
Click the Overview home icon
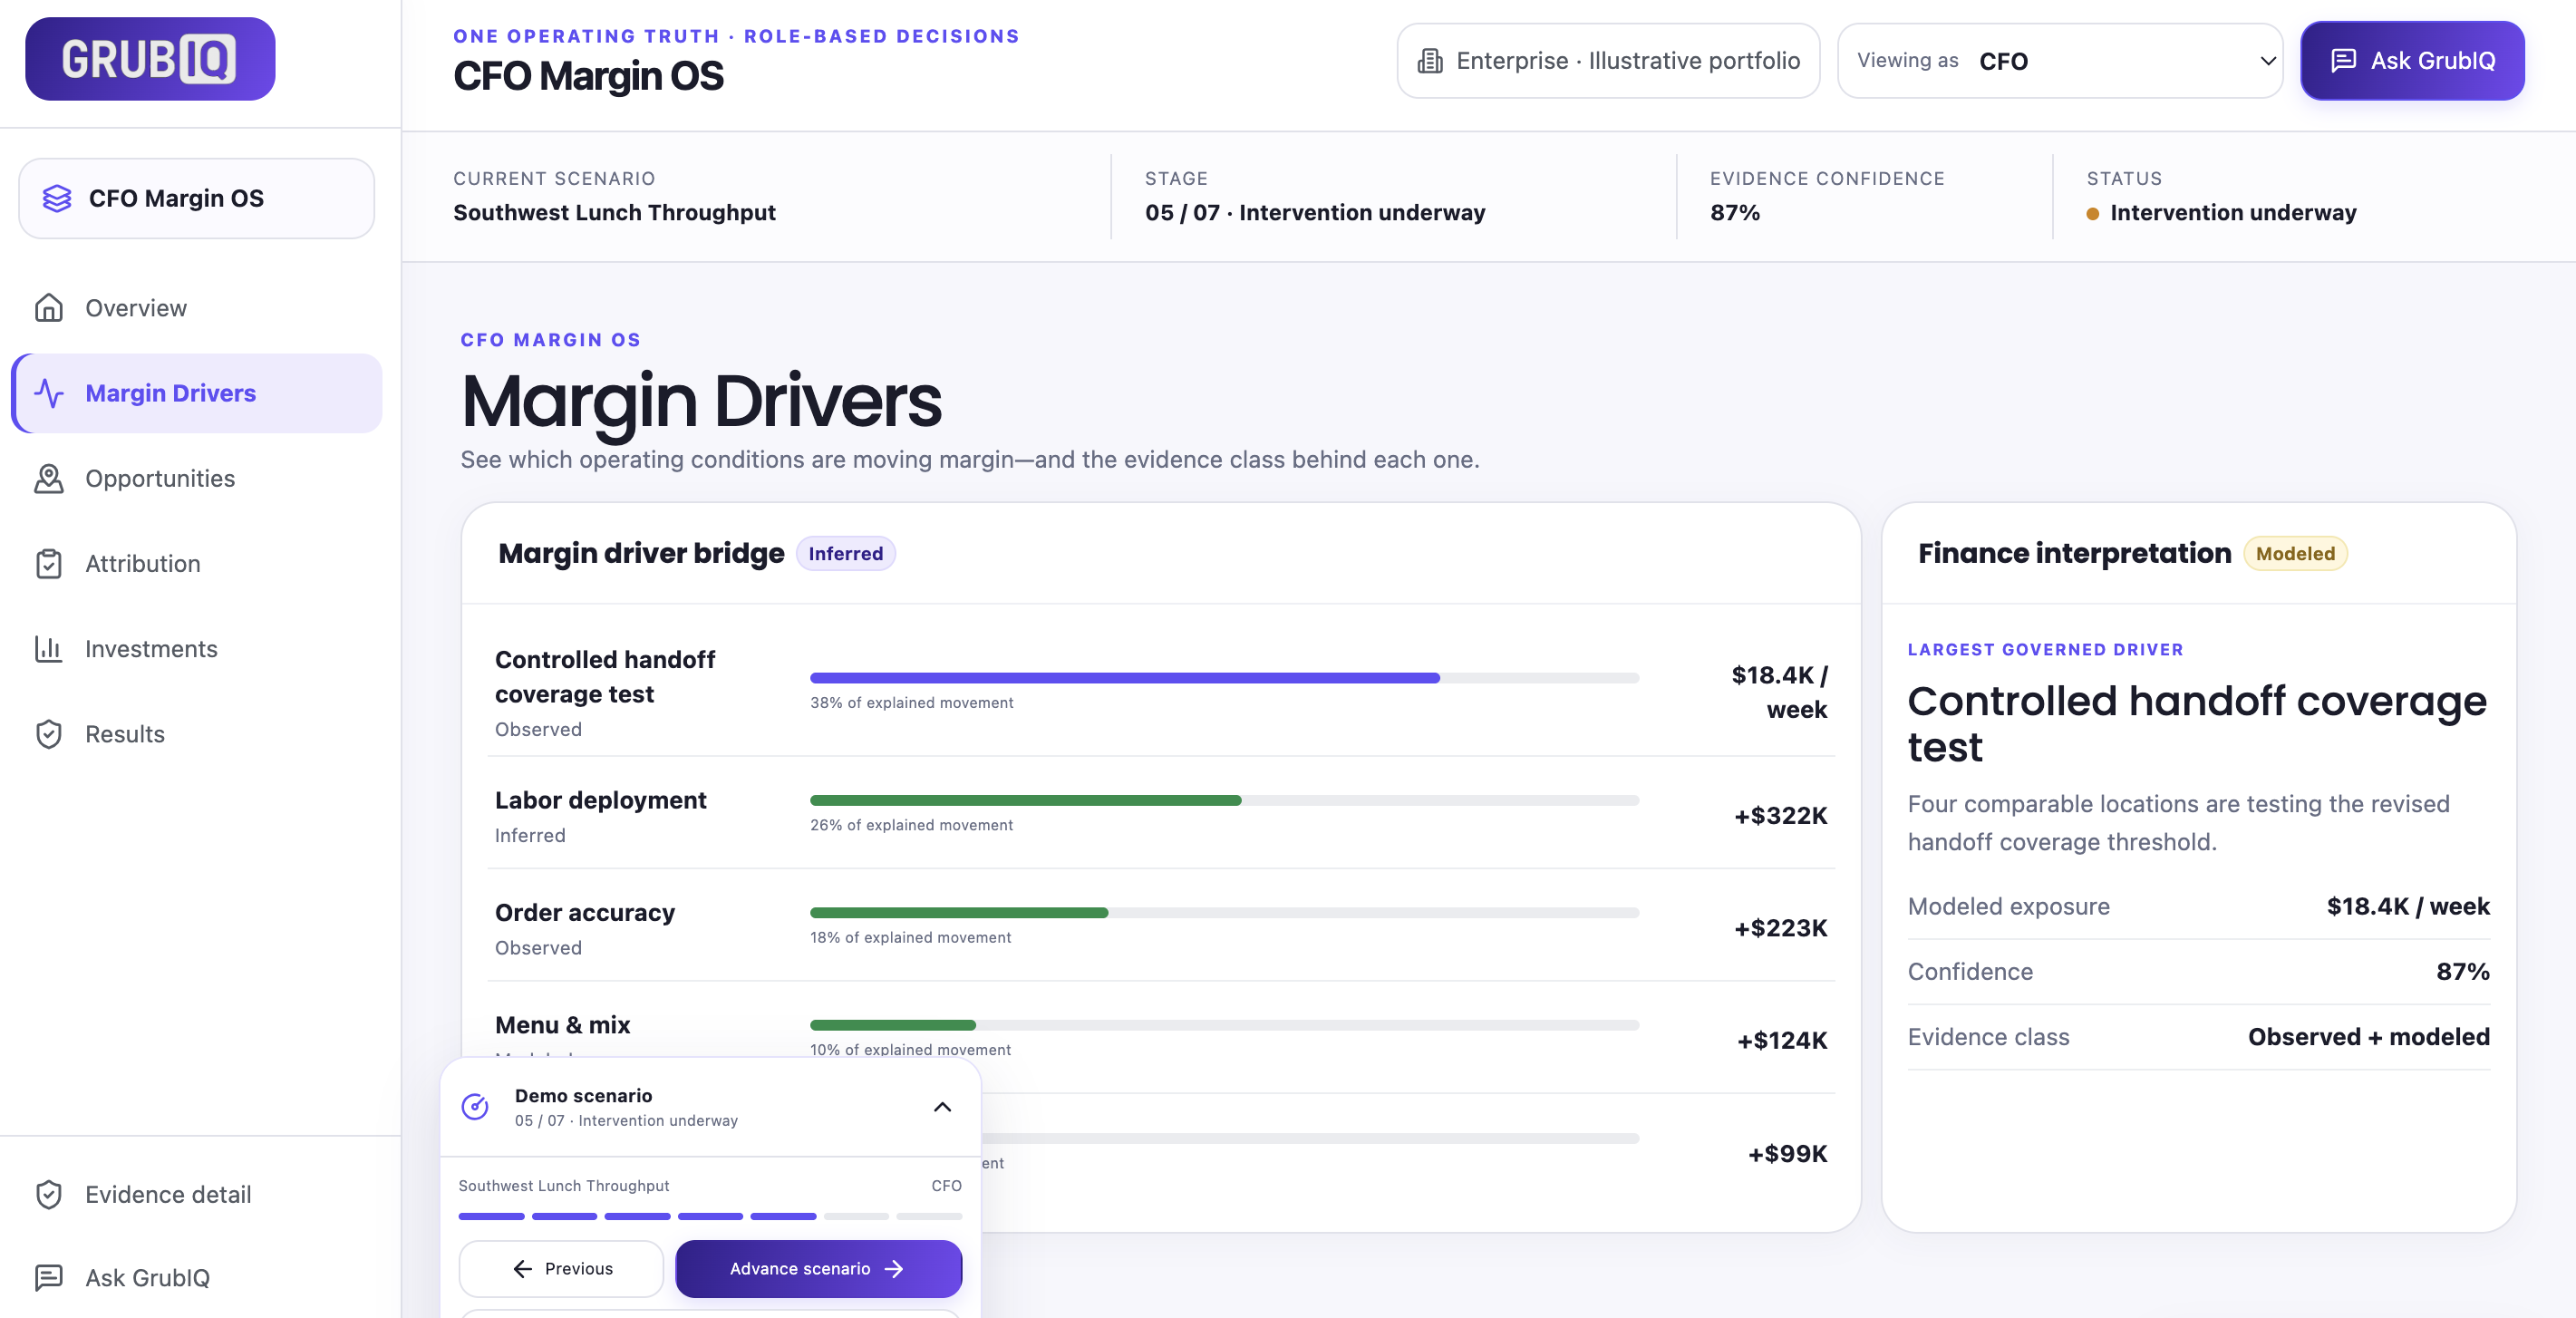(x=48, y=308)
